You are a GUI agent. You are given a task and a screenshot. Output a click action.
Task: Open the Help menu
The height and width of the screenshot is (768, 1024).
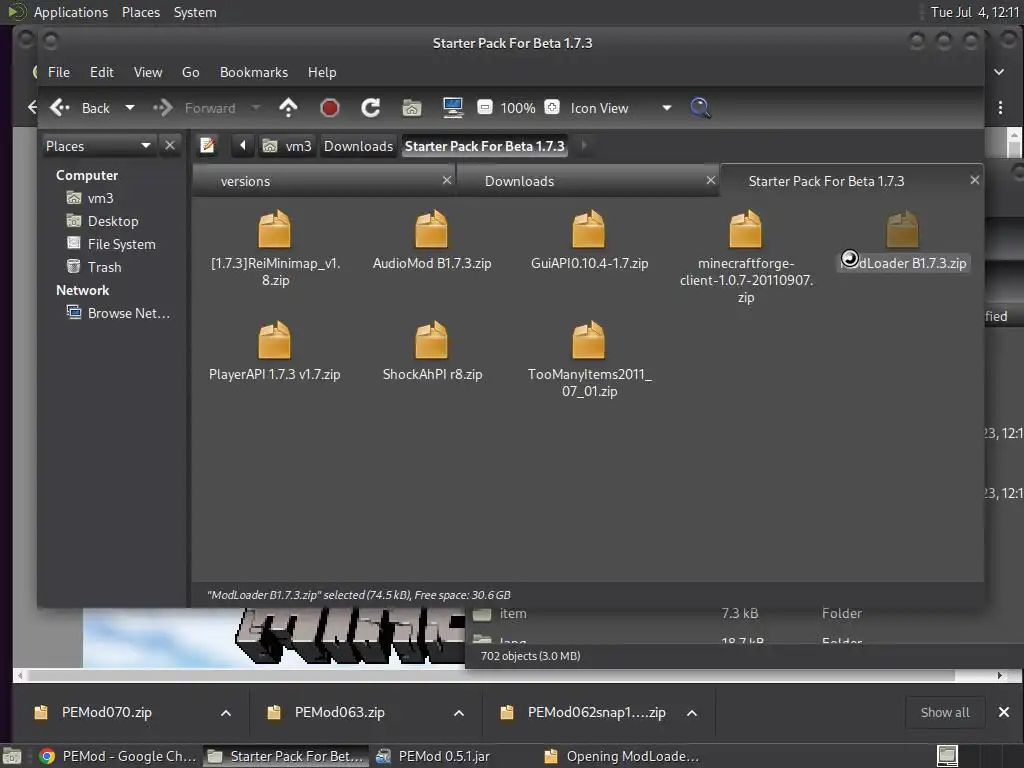click(322, 72)
